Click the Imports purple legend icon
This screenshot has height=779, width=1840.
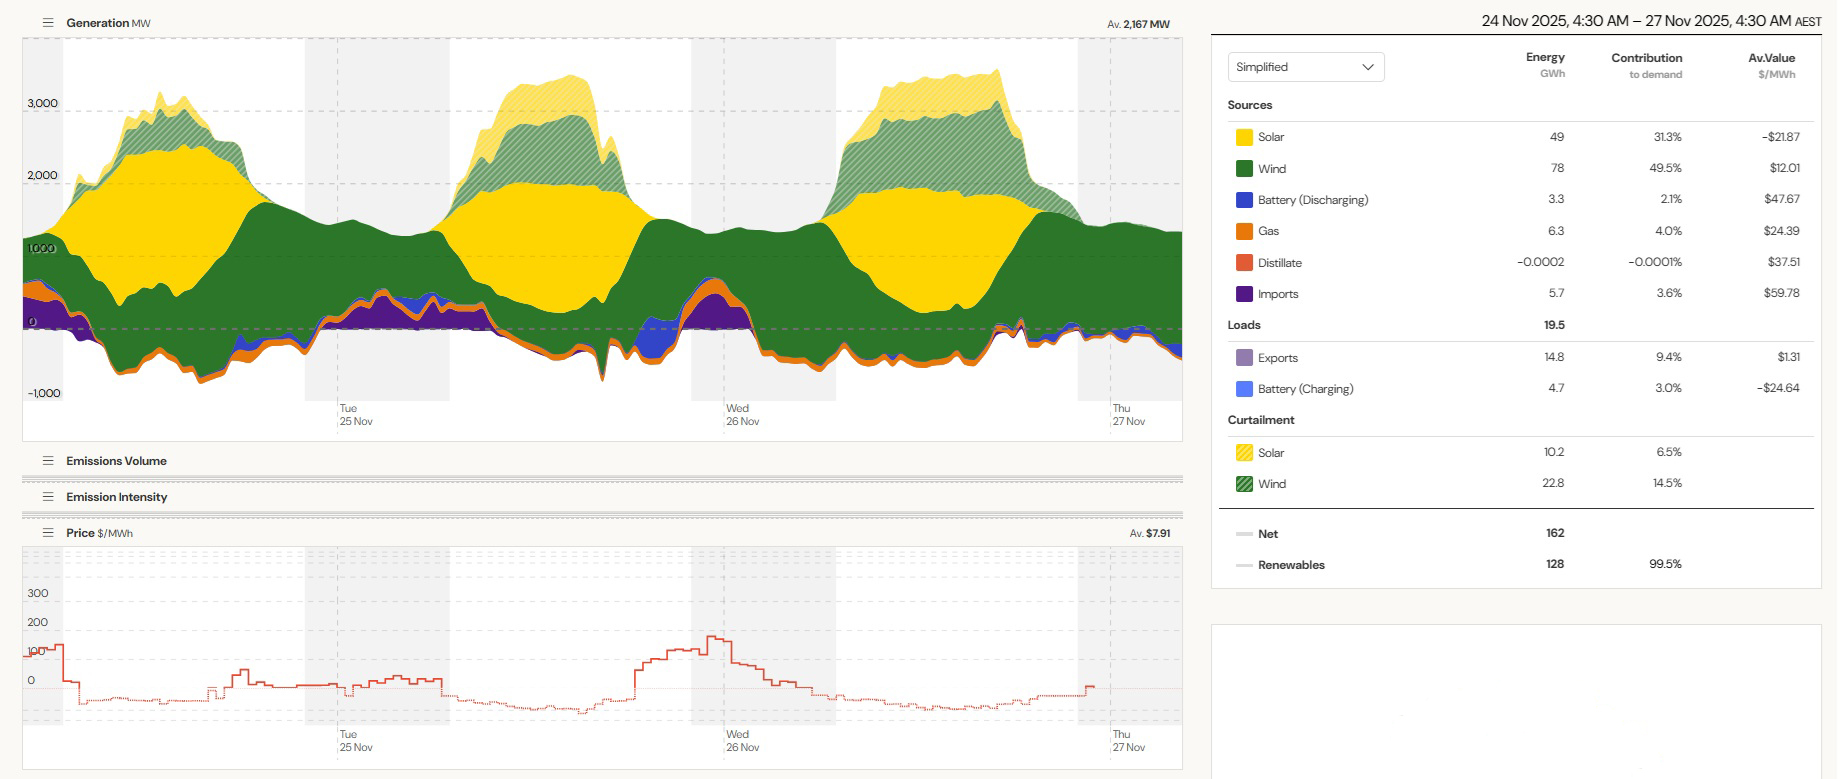[1244, 294]
